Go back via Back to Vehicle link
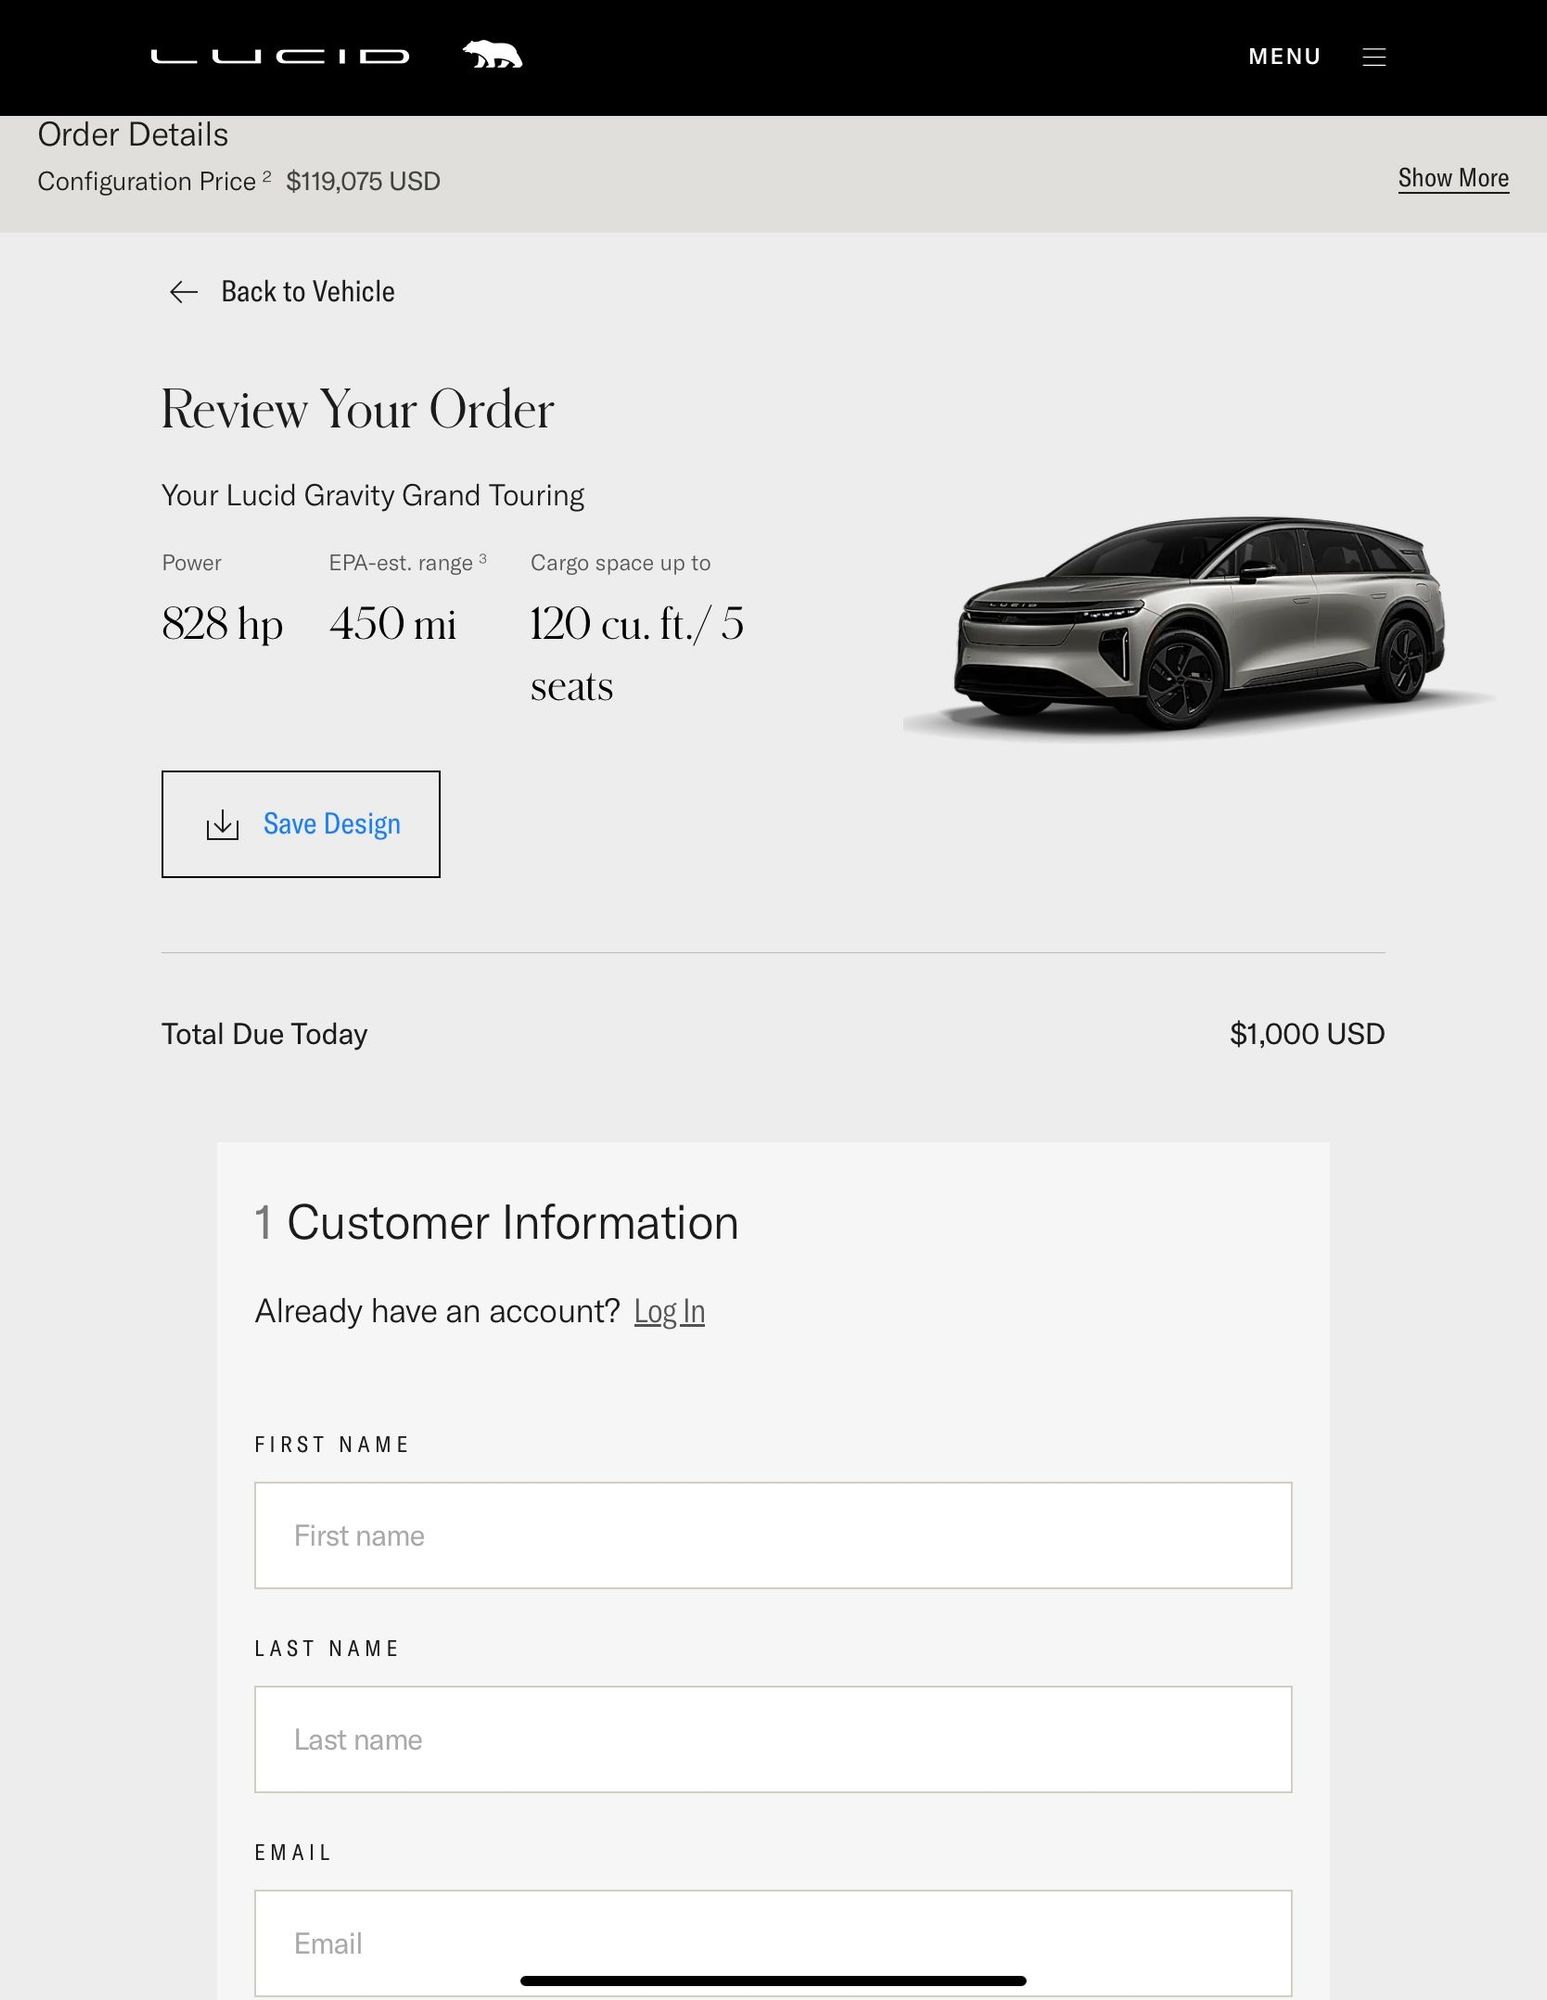The height and width of the screenshot is (2000, 1547). 307,292
